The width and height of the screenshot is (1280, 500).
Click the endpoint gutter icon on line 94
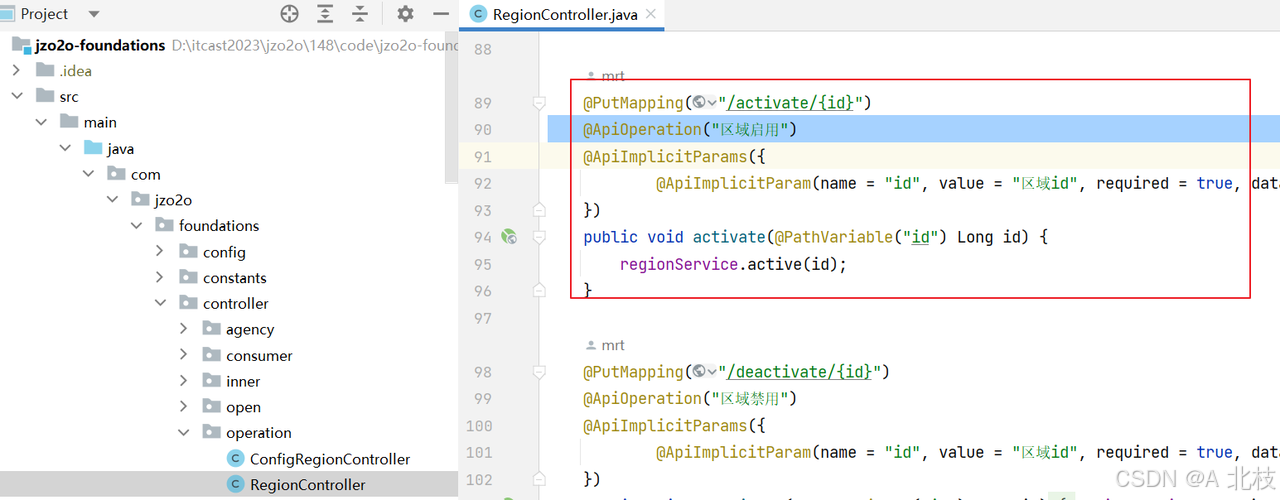pyautogui.click(x=509, y=237)
